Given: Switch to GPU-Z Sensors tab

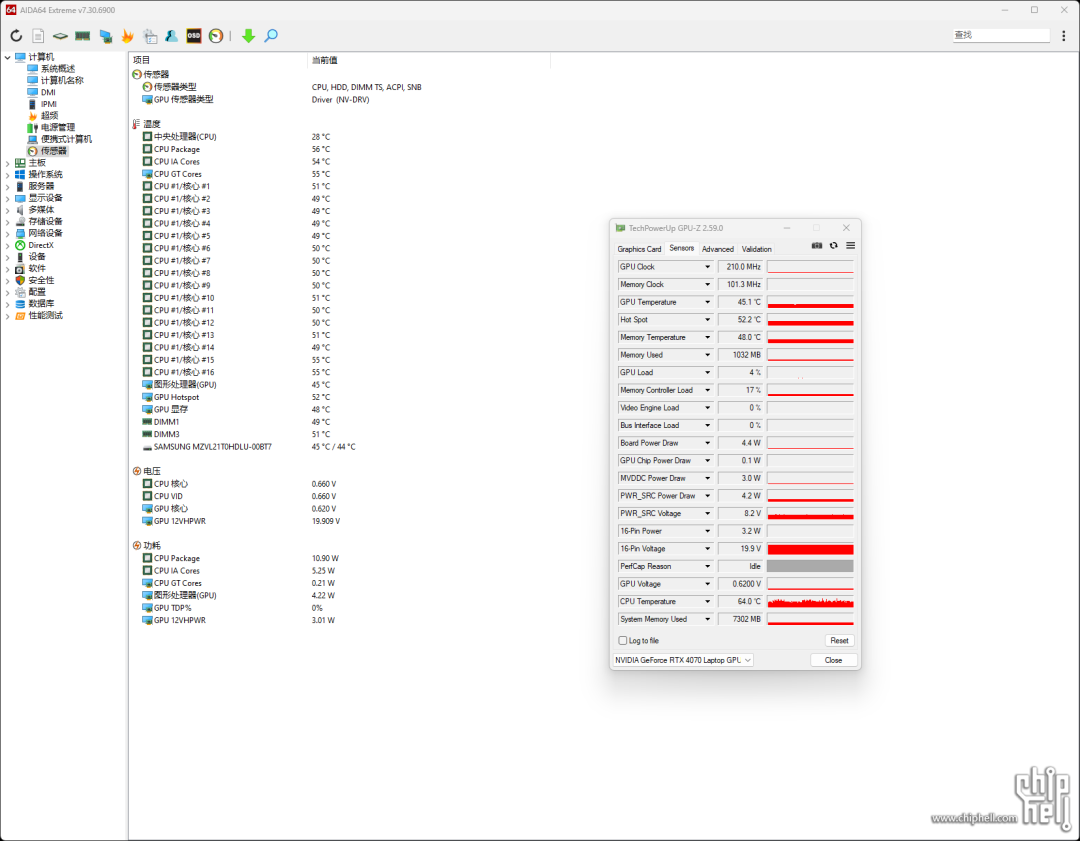Looking at the screenshot, I should tap(681, 248).
